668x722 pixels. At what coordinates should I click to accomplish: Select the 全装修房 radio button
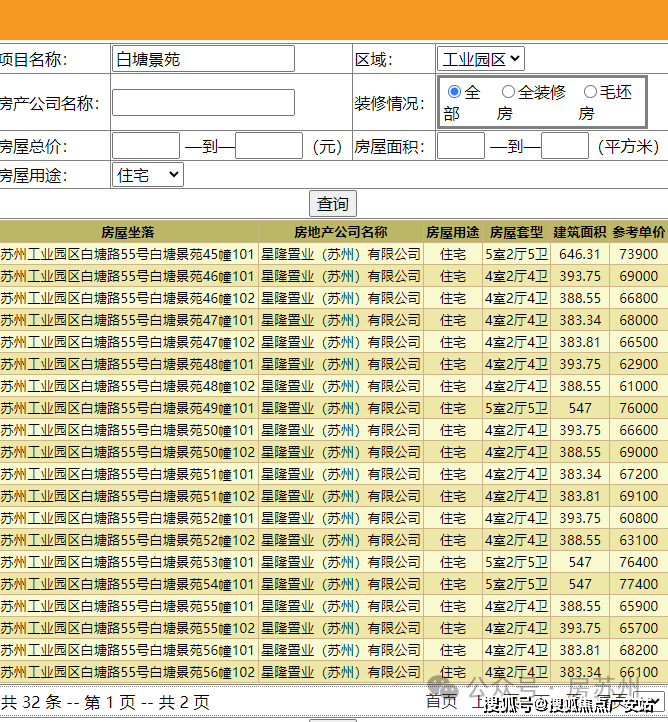click(508, 92)
